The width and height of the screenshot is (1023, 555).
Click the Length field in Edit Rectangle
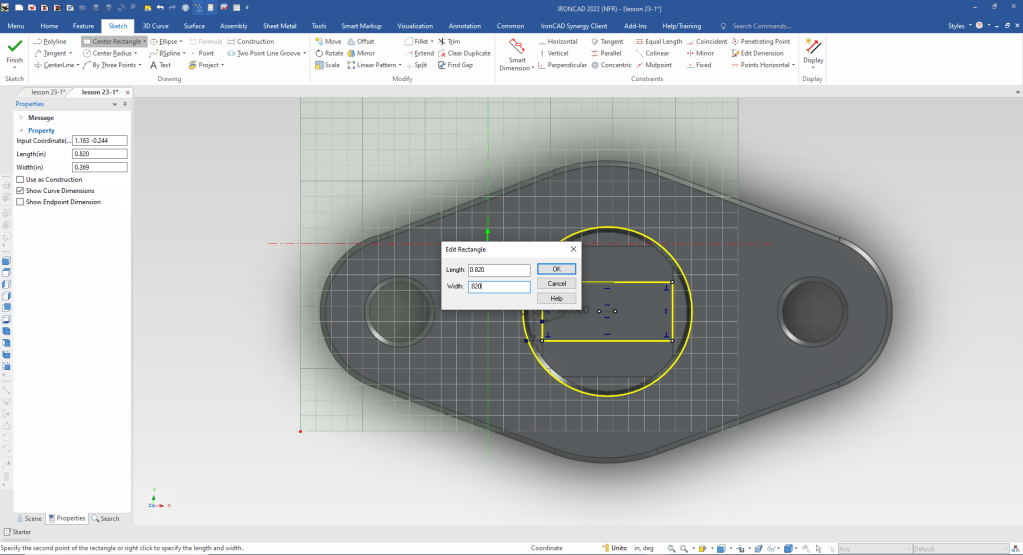click(498, 270)
